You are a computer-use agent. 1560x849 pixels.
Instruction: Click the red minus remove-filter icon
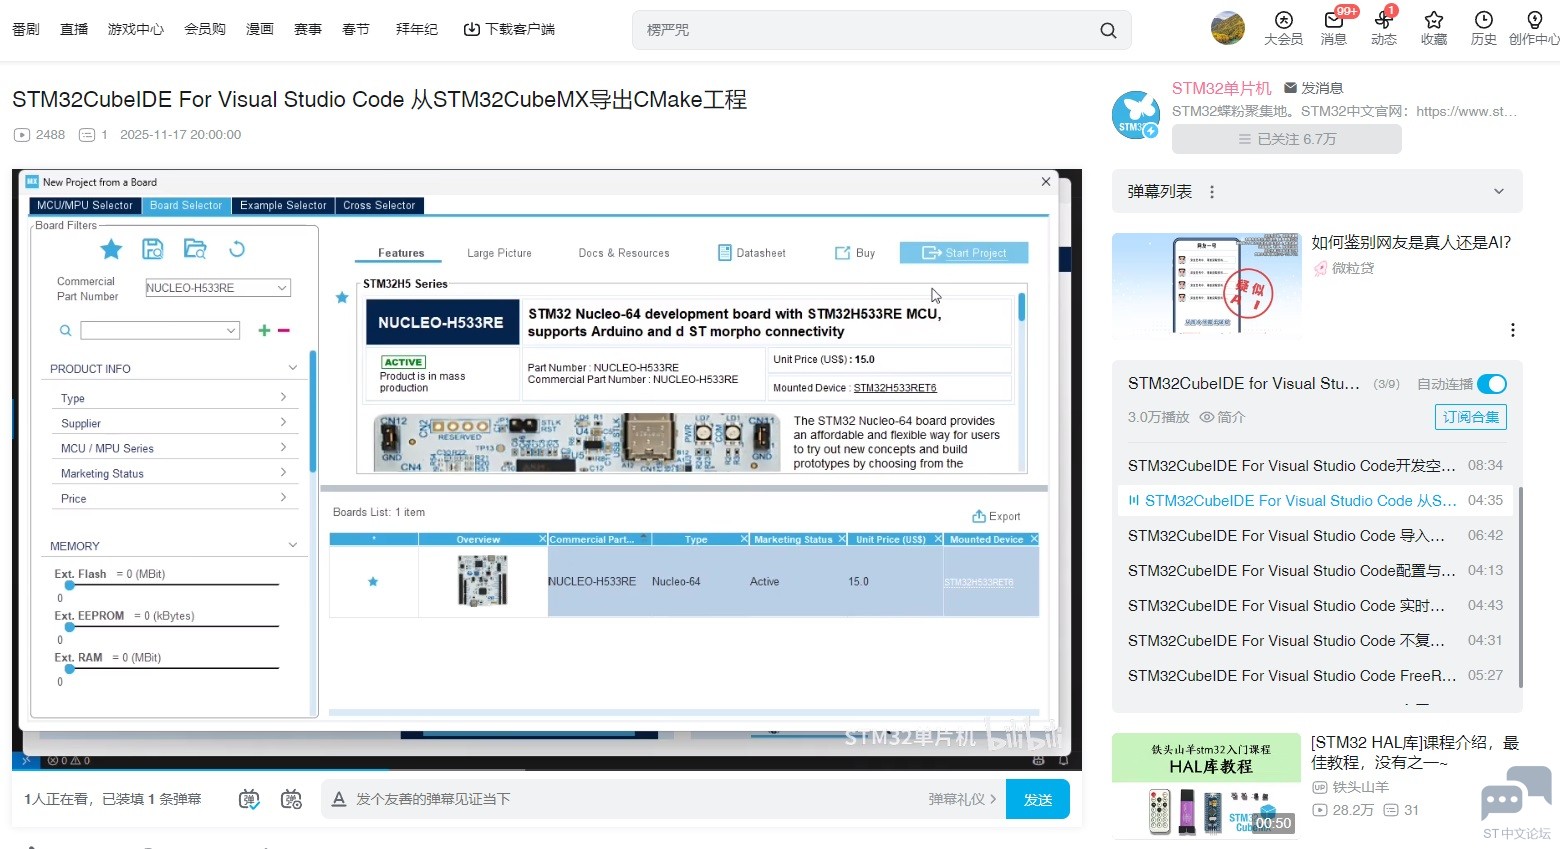[x=284, y=330]
